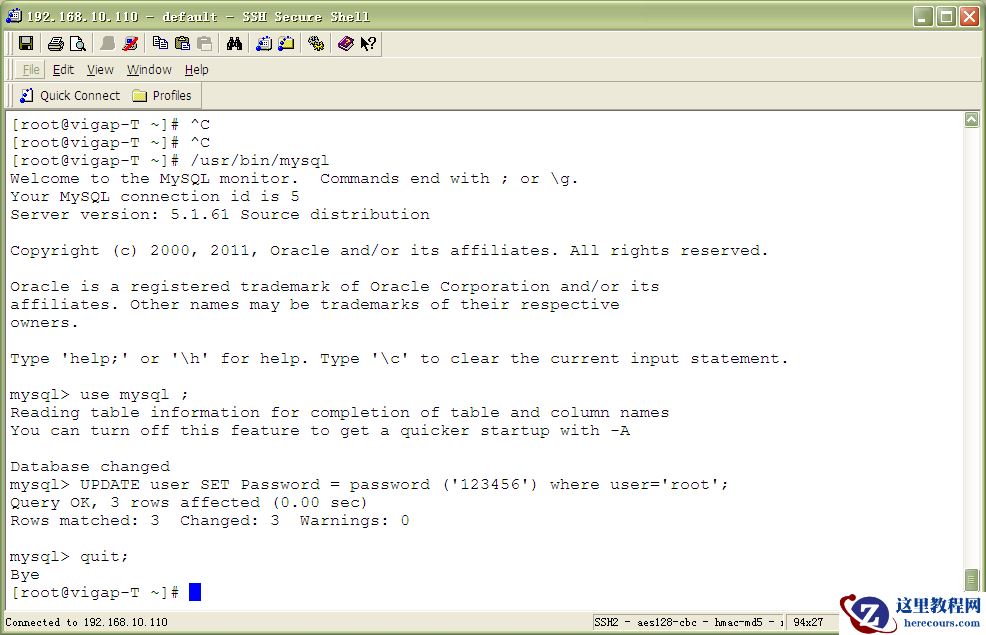Click the Paste clipboard icon

[x=182, y=43]
